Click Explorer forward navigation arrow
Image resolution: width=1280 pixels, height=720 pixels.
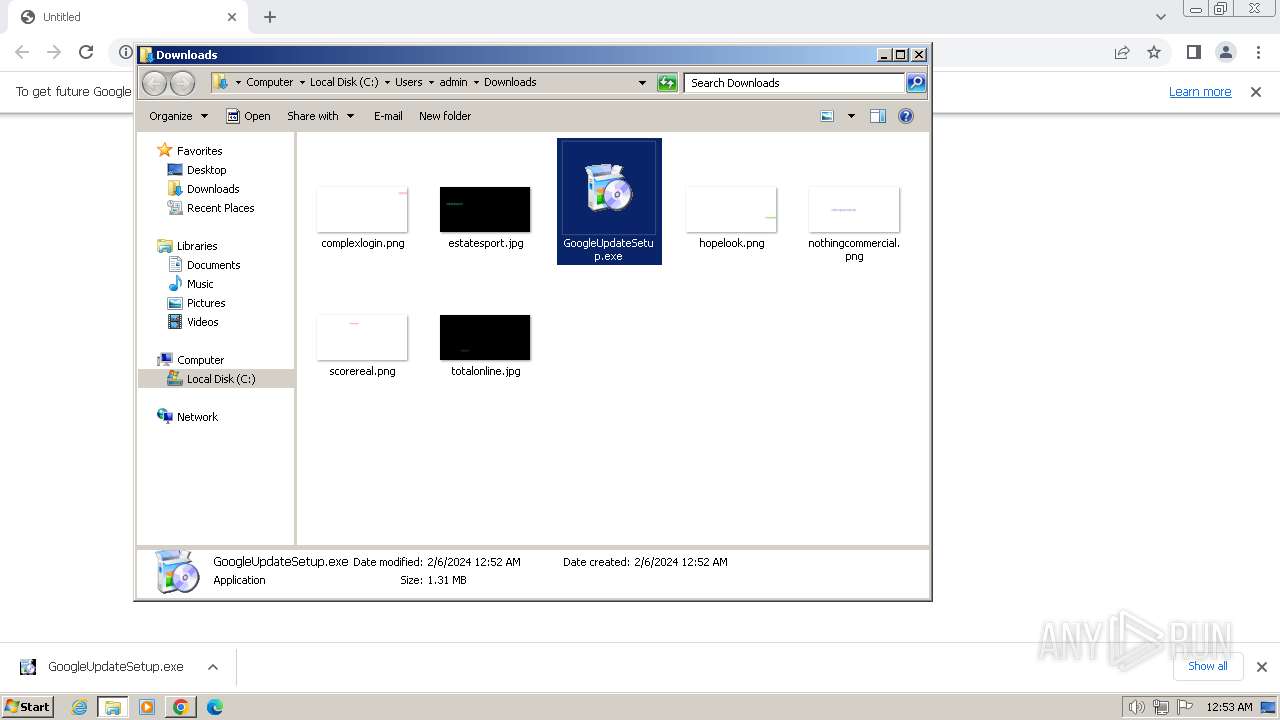click(x=182, y=83)
